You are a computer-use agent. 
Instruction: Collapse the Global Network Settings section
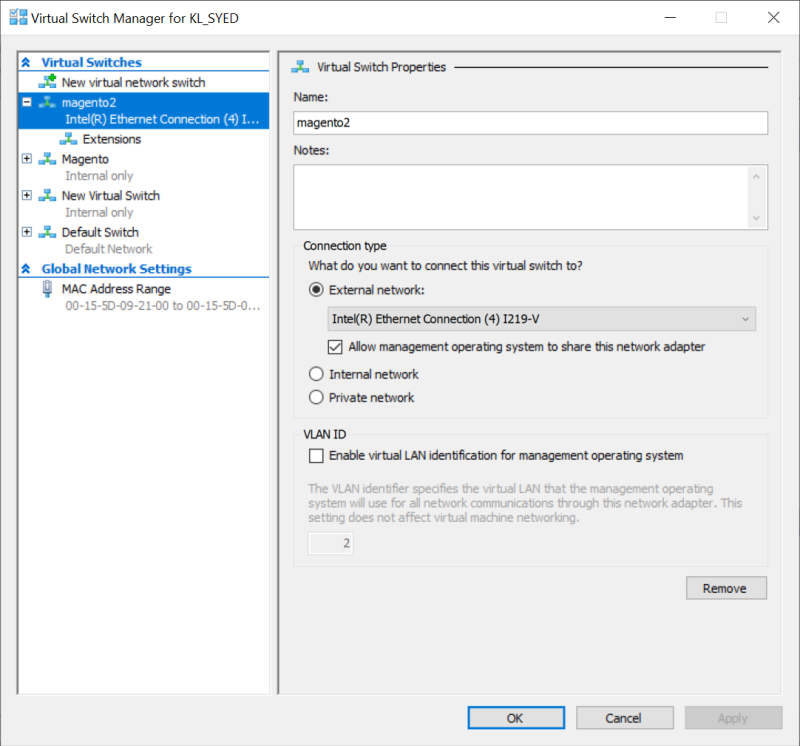27,269
